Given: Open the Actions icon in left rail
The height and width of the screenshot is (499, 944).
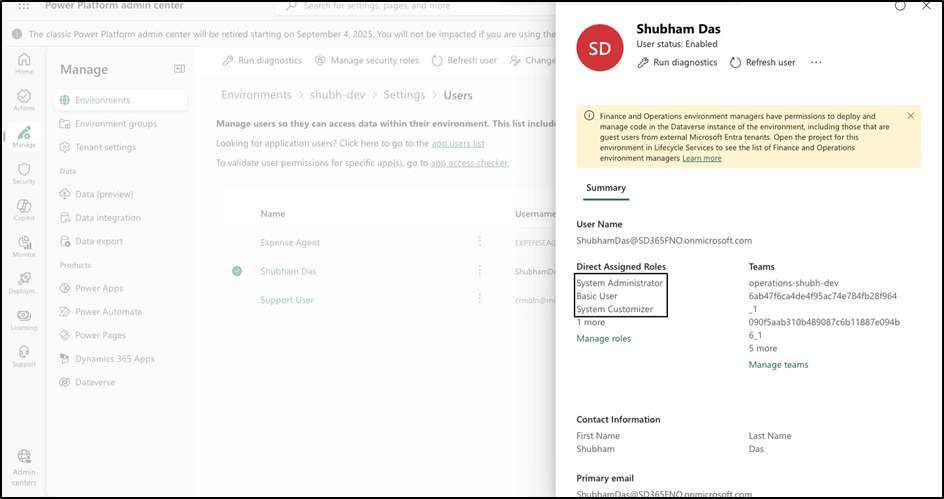Looking at the screenshot, I should [x=24, y=98].
